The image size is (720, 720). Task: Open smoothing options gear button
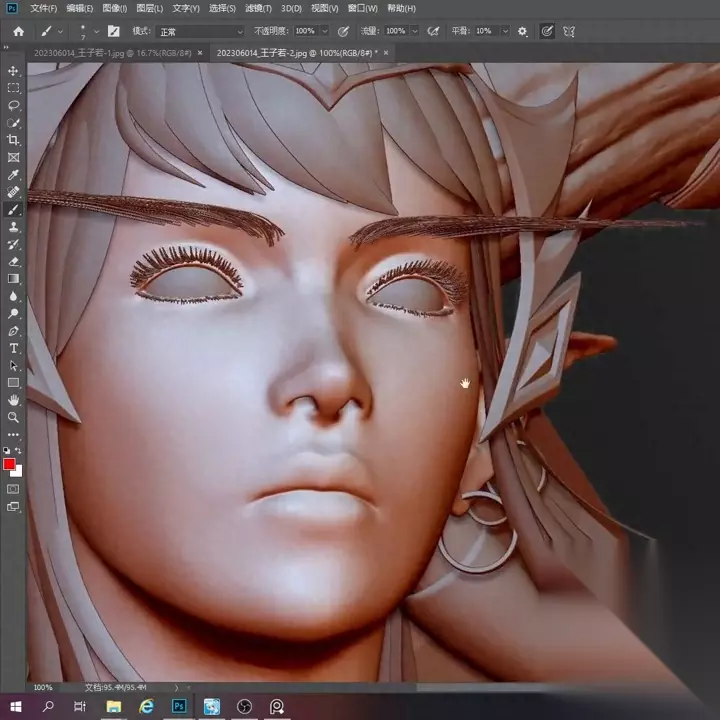coord(522,31)
